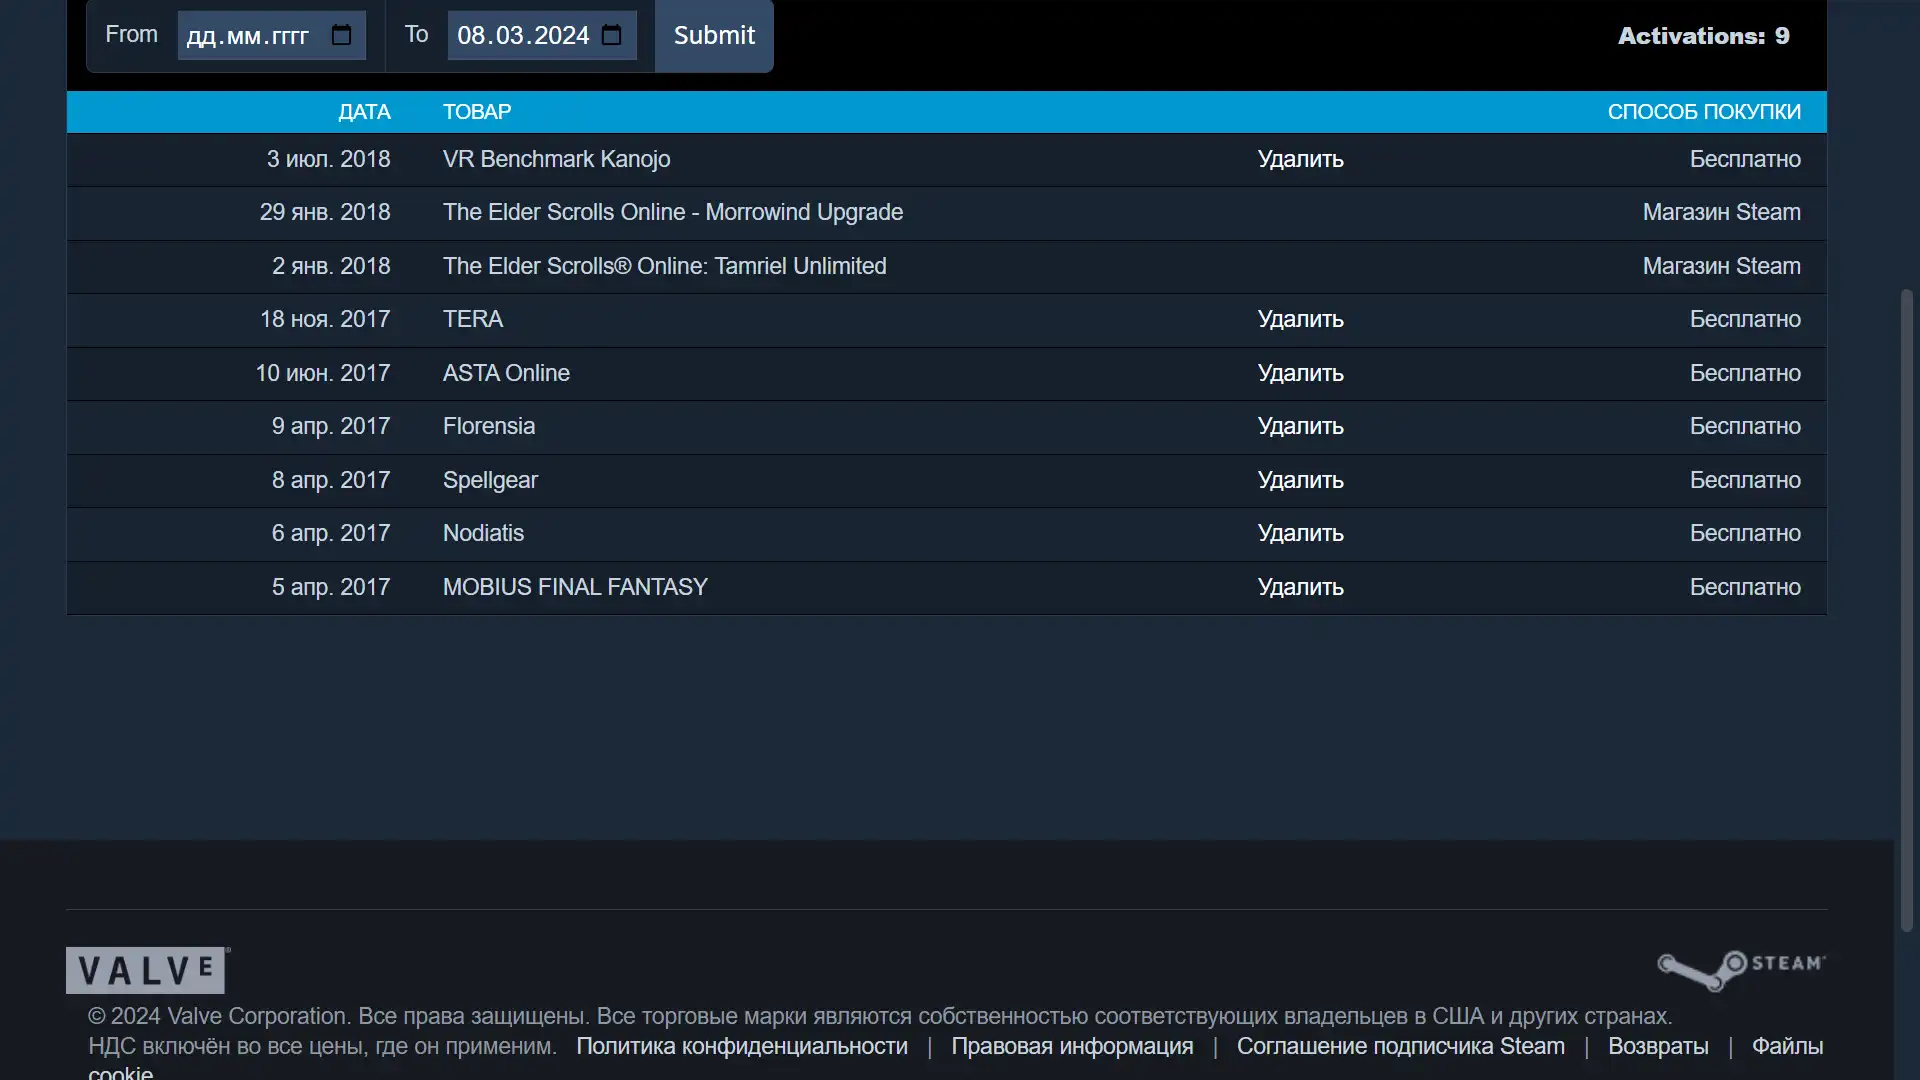Click the Spellgear product name
Screen dimensions: 1920x1080
[490, 480]
